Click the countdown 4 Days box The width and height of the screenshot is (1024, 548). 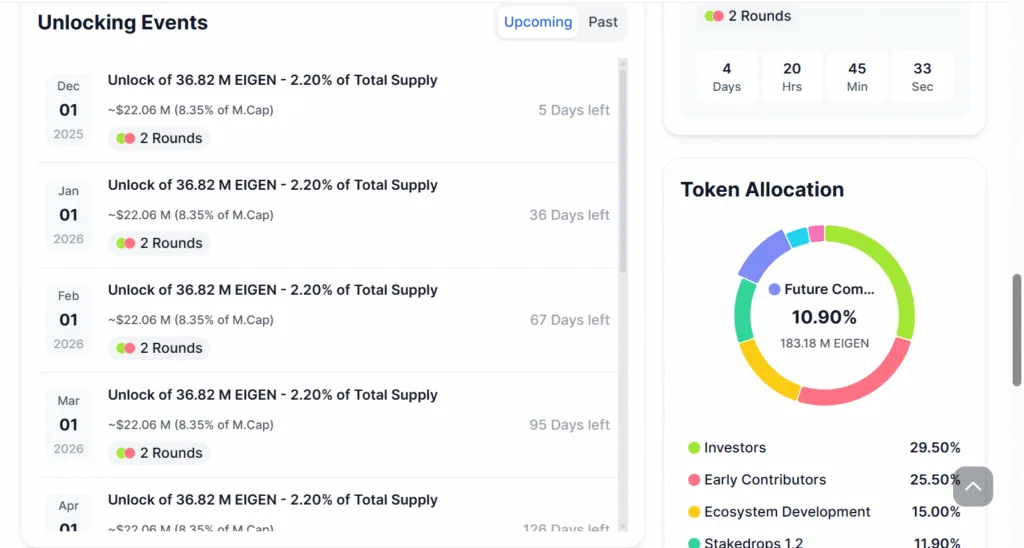[726, 77]
